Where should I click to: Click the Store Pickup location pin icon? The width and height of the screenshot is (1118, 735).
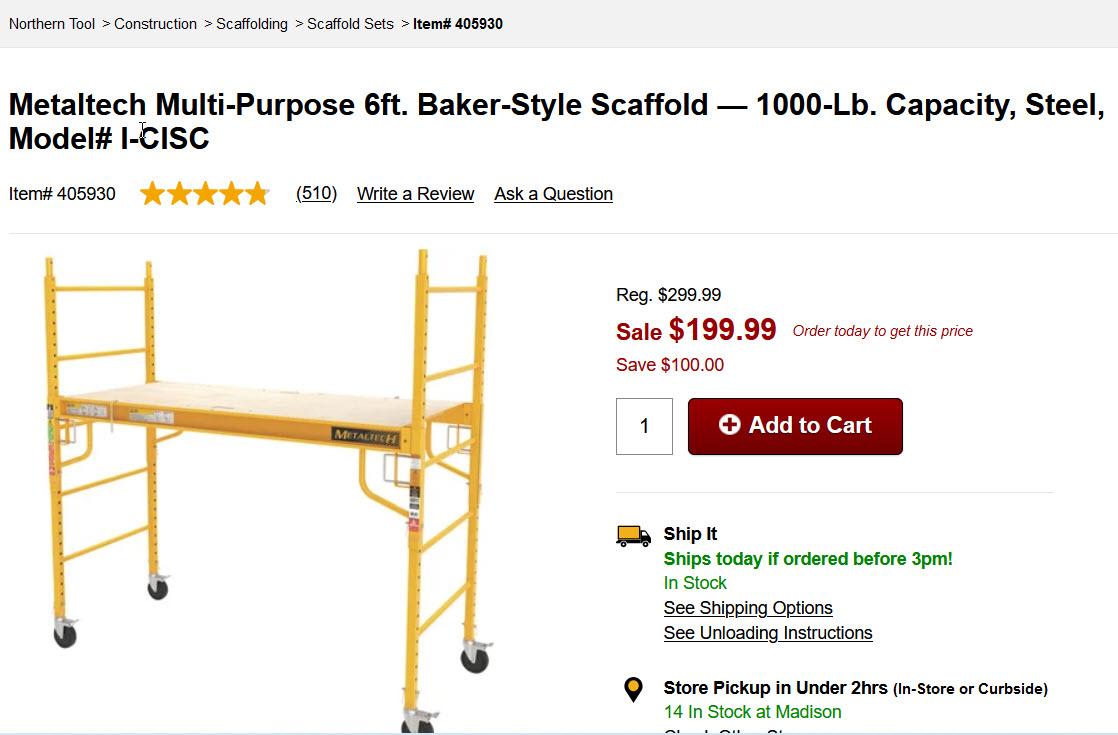634,689
